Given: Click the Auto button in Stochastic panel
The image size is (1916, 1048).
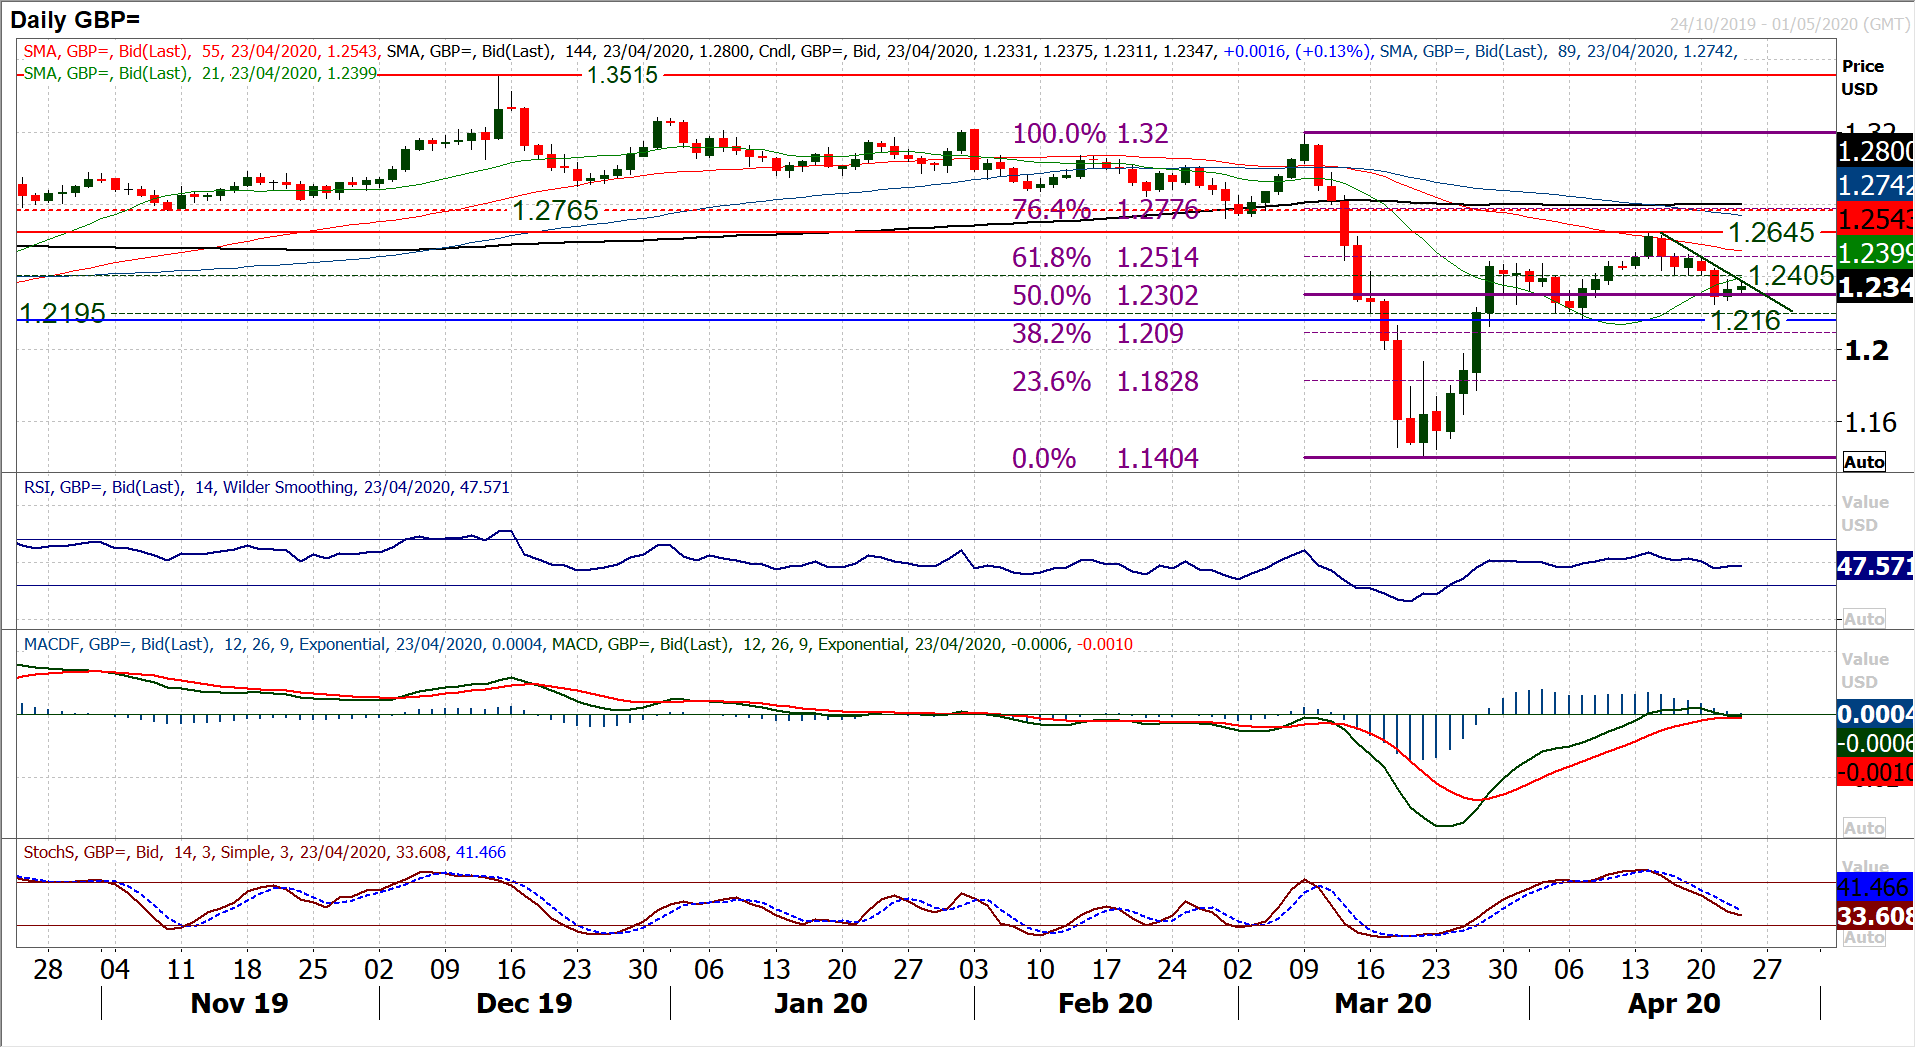Looking at the screenshot, I should click(1864, 938).
